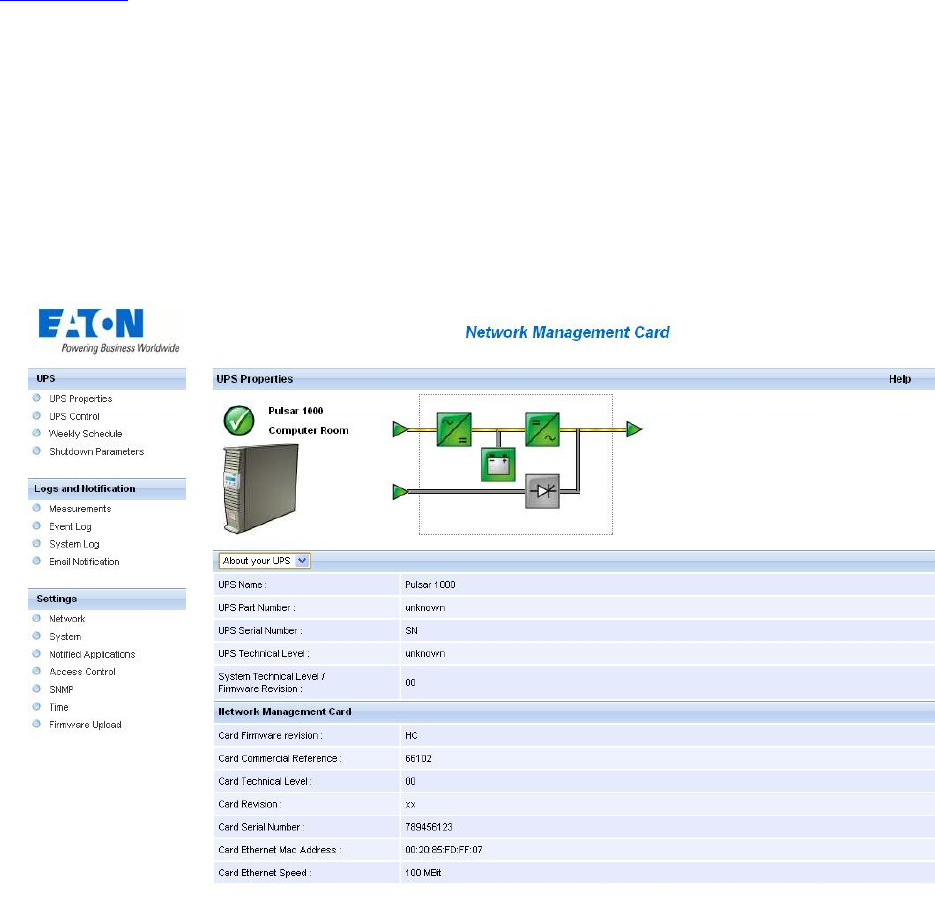Select the UPS section header

pos(107,379)
